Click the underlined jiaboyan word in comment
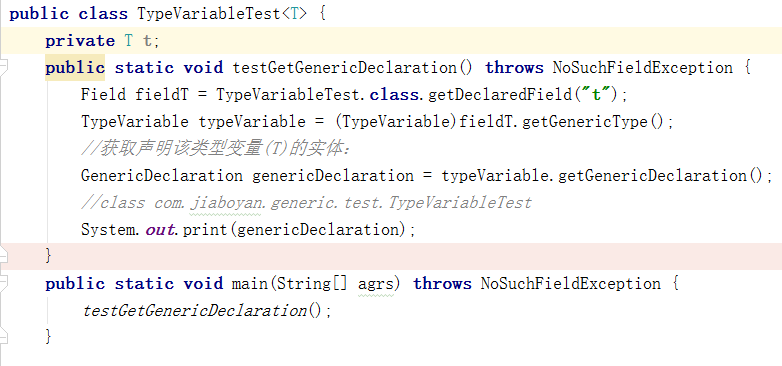This screenshot has height=366, width=782. pos(226,202)
